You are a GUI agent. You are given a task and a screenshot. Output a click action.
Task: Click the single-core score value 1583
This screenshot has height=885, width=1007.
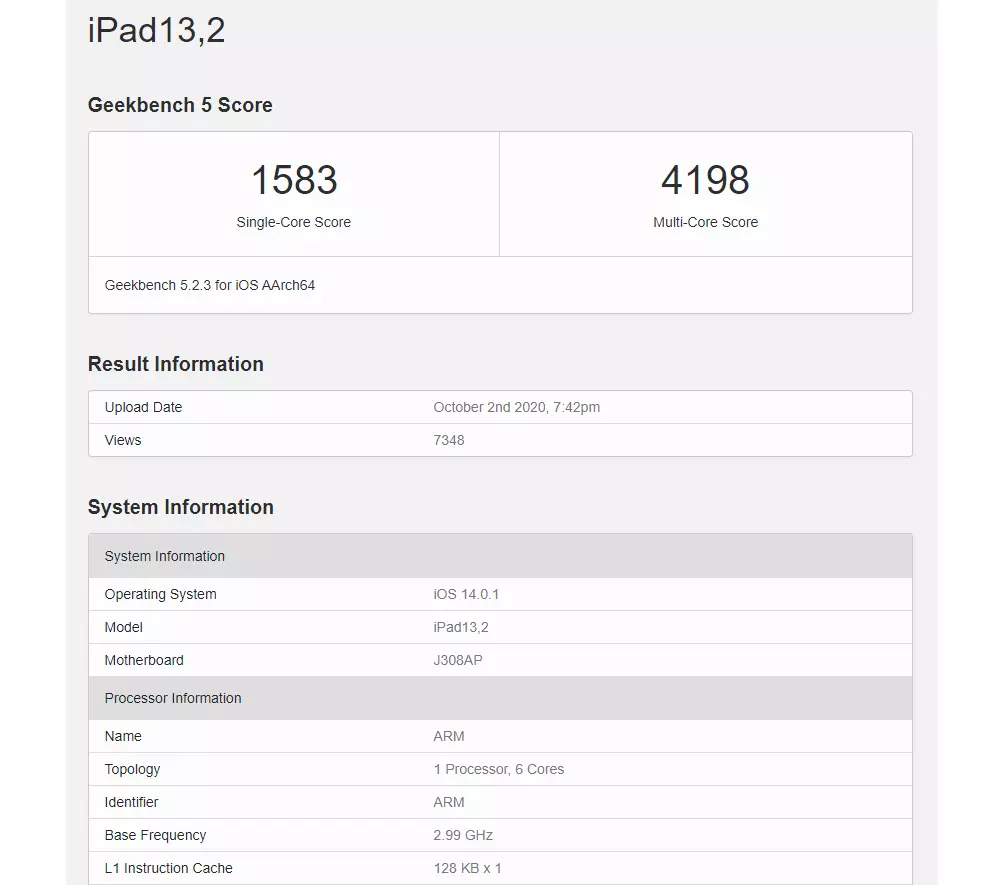[x=294, y=179]
